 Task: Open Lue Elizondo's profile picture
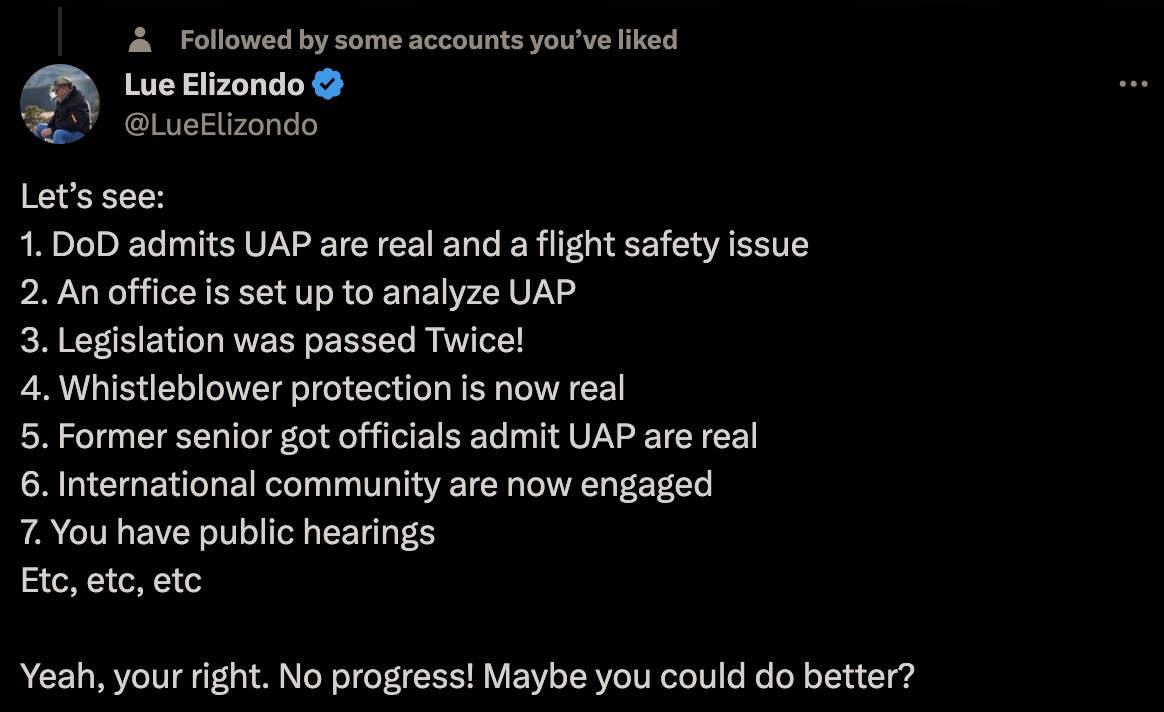coord(60,104)
